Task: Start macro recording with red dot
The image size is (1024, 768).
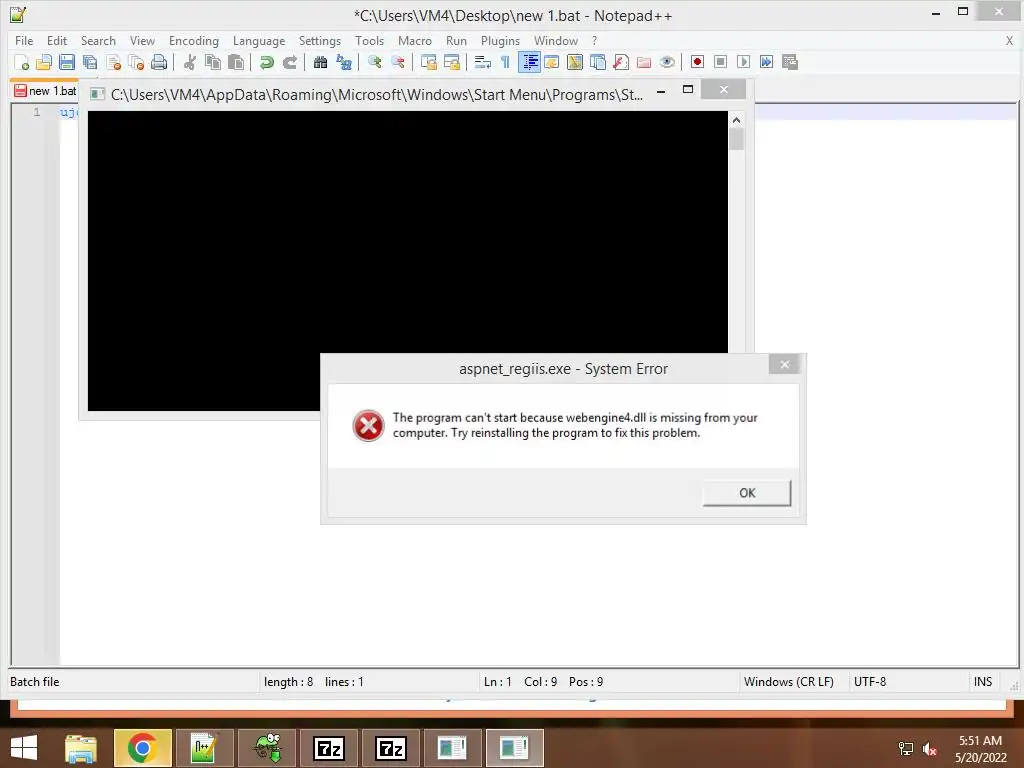Action: pyautogui.click(x=697, y=62)
